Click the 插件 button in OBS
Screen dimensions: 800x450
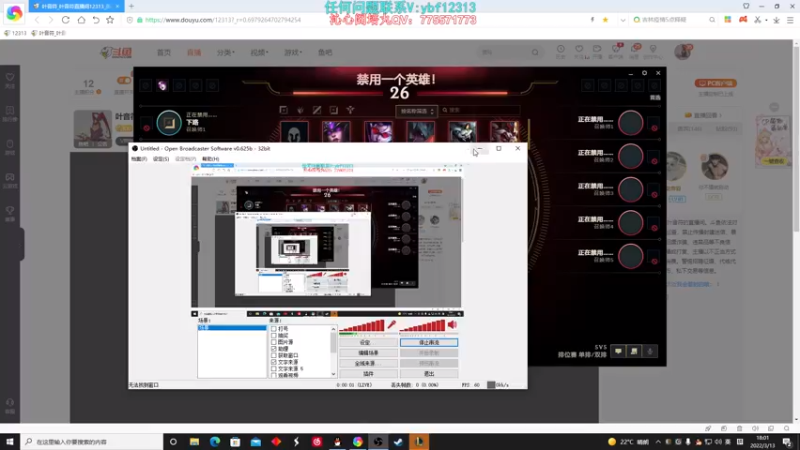coord(368,373)
